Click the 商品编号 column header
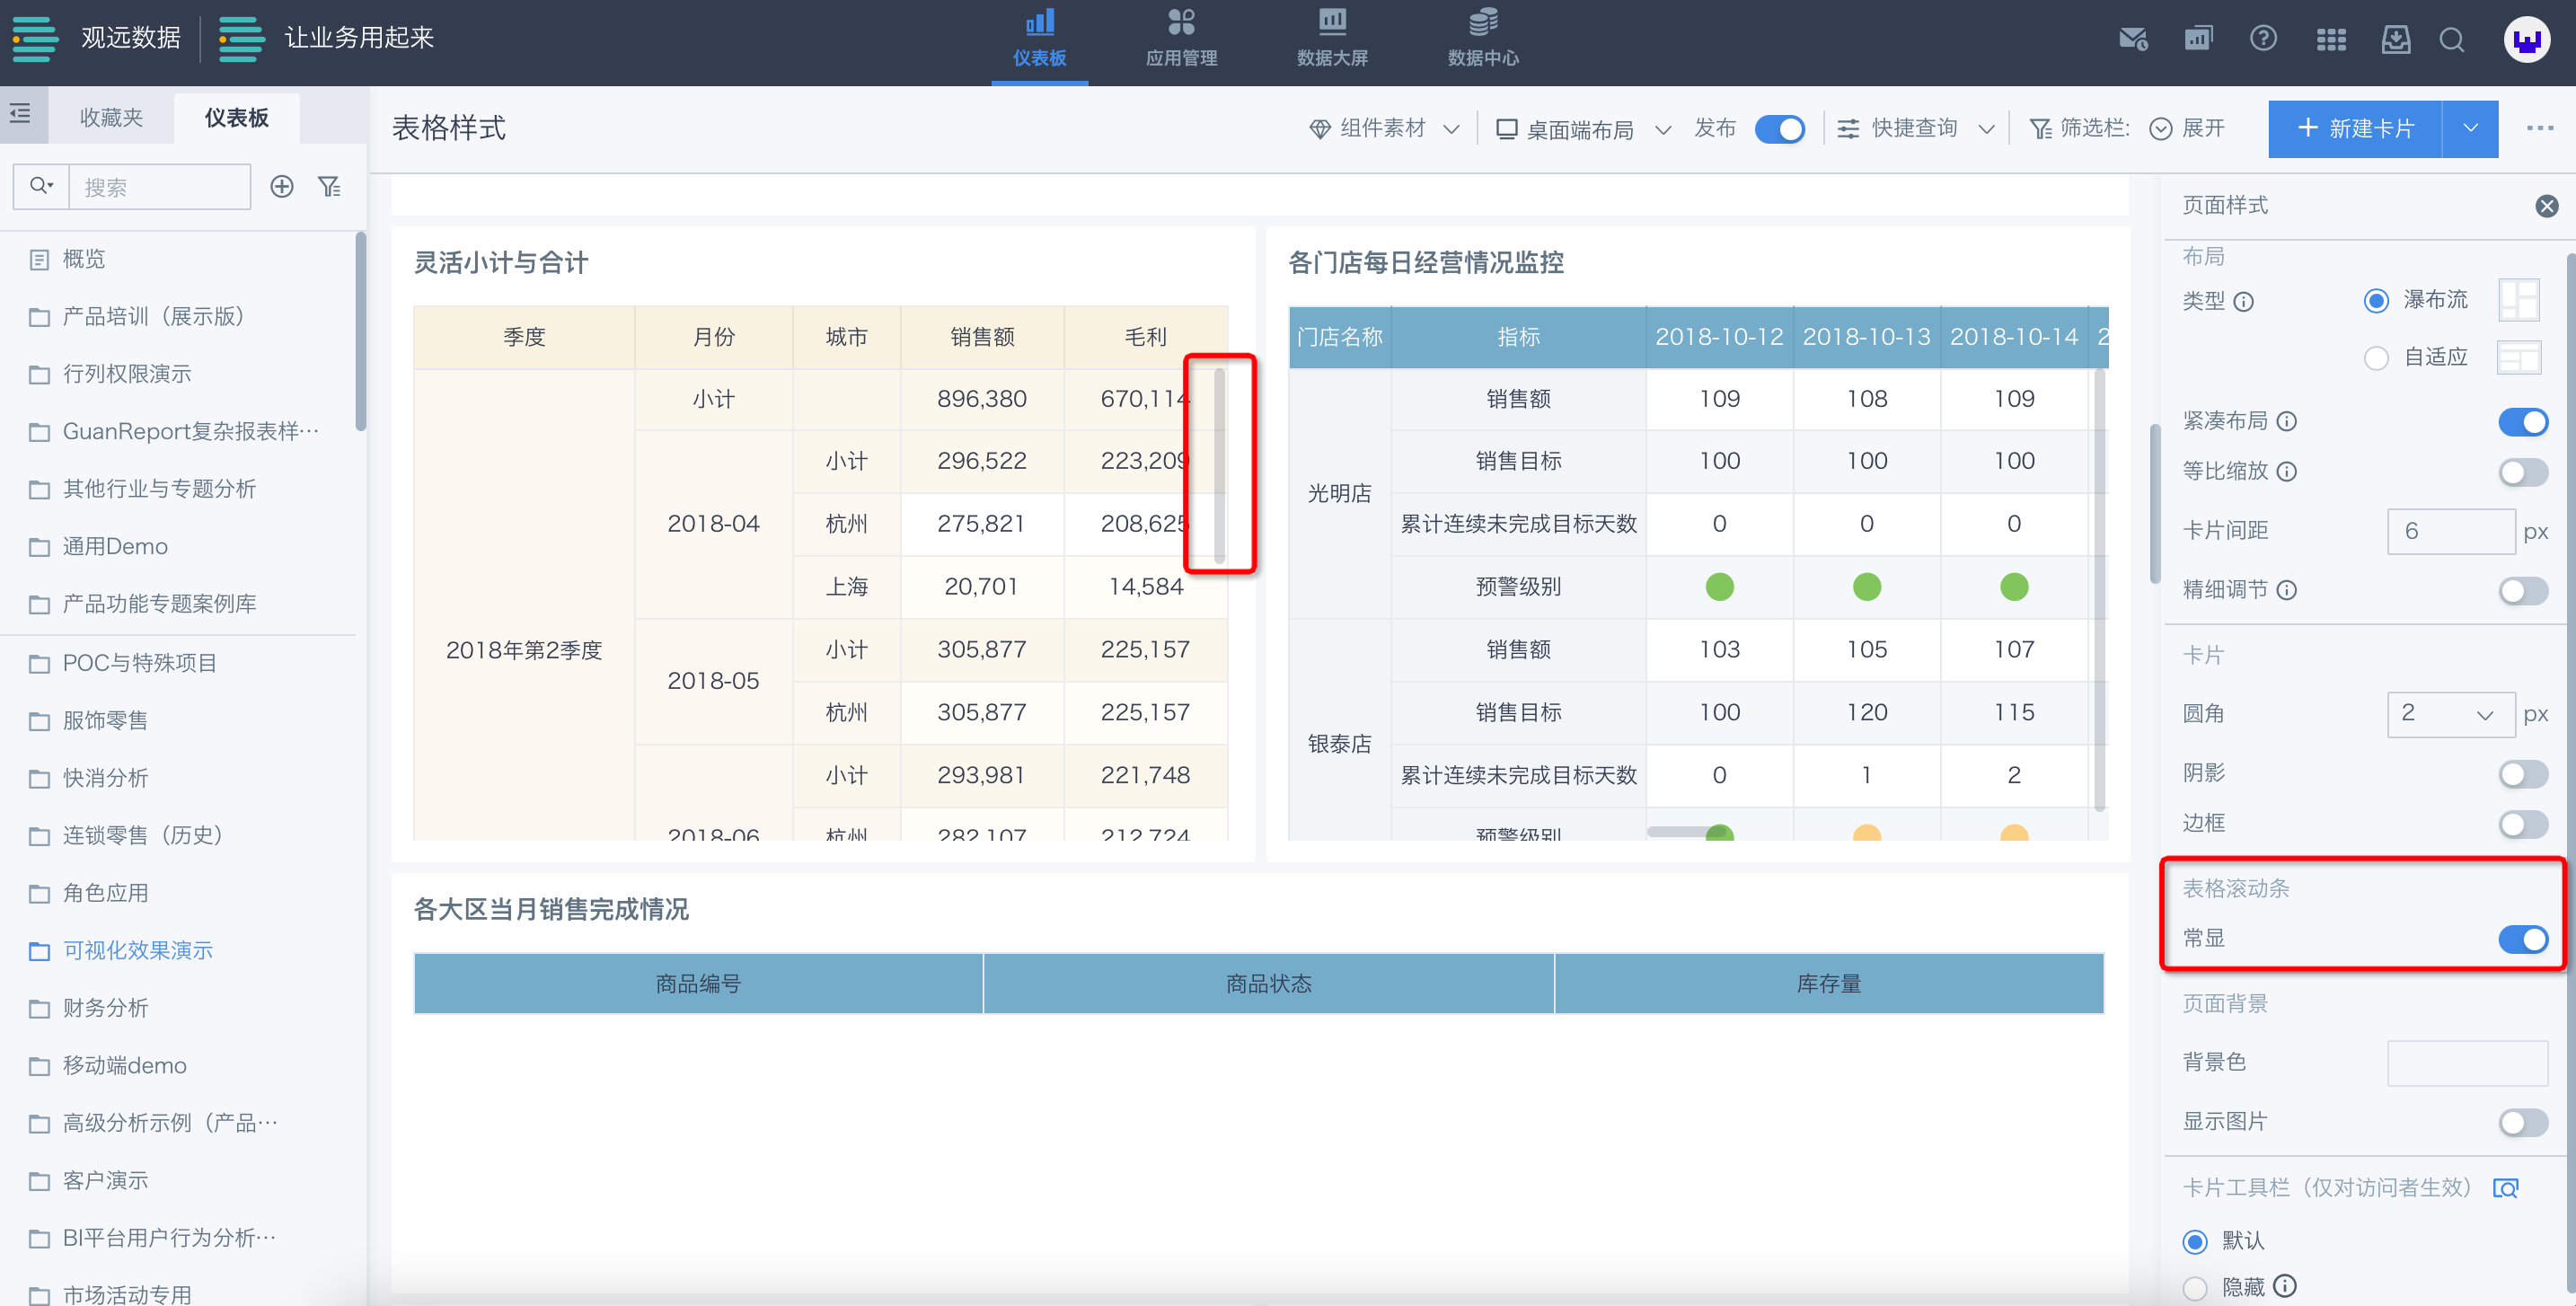Image resolution: width=2576 pixels, height=1306 pixels. pyautogui.click(x=698, y=984)
